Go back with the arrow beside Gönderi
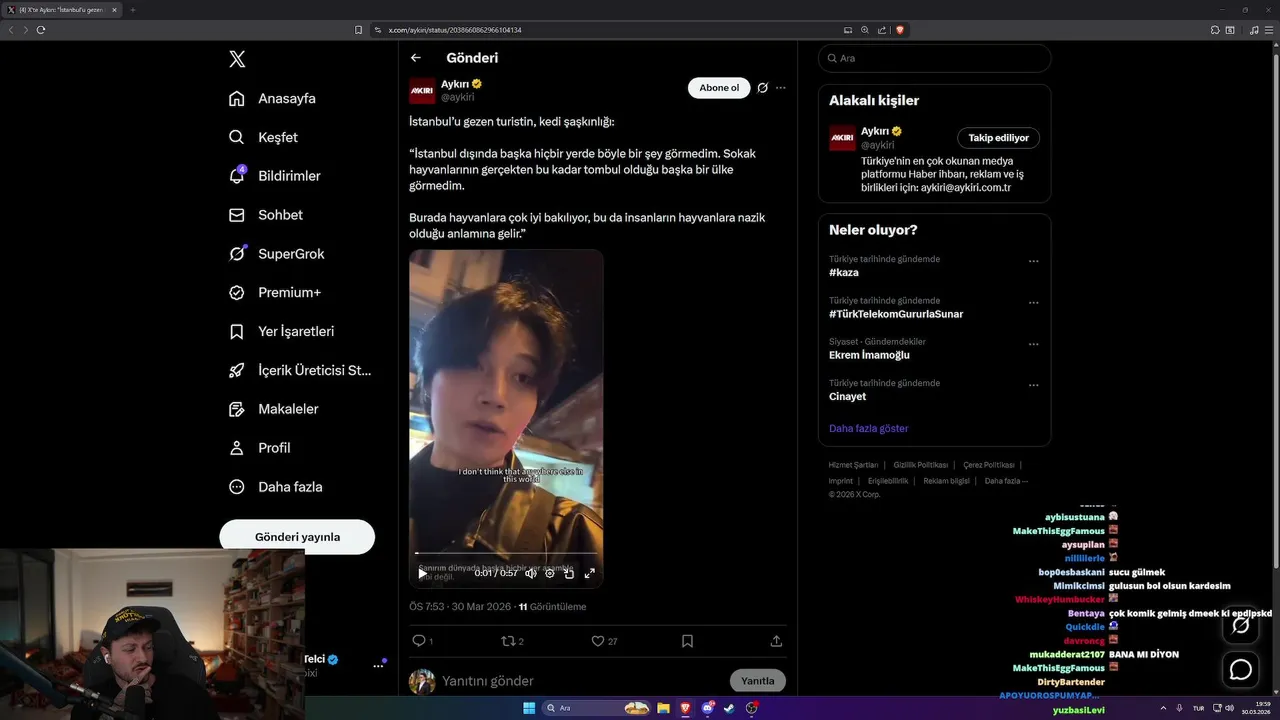Screen dimensions: 1280x720 [x=416, y=58]
